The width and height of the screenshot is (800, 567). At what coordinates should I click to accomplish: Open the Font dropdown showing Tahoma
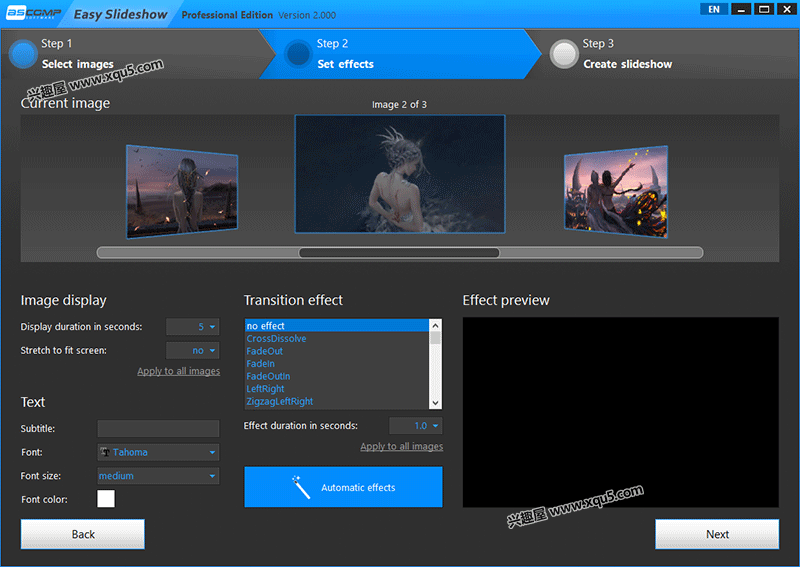point(158,452)
